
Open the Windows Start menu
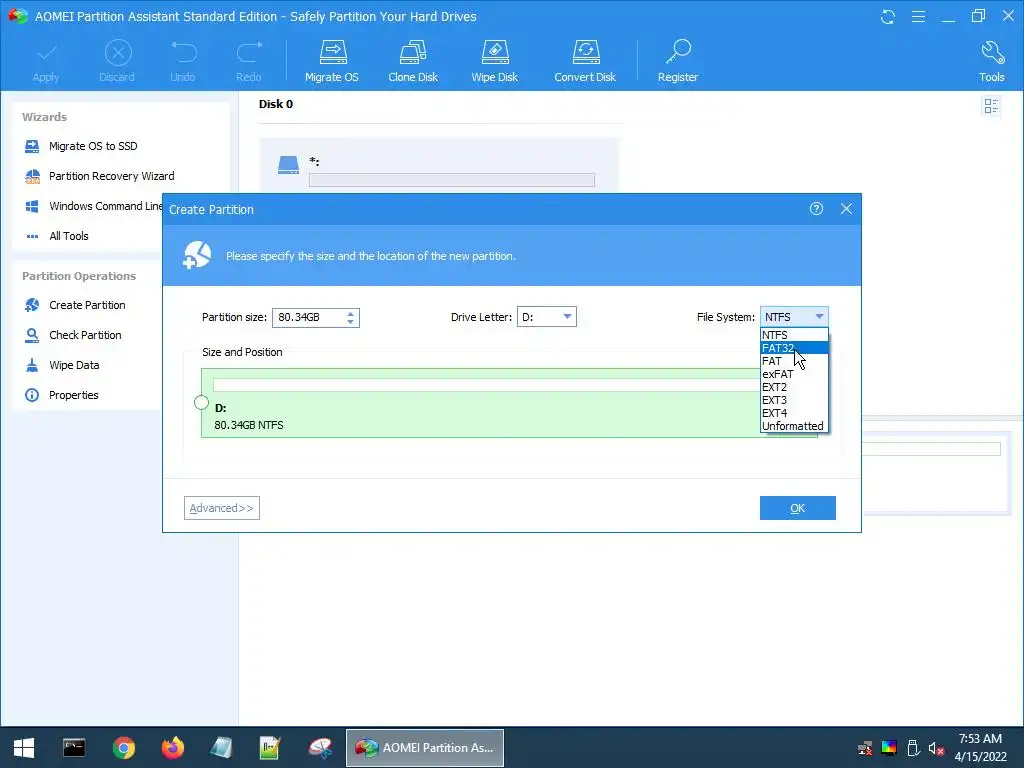(24, 748)
